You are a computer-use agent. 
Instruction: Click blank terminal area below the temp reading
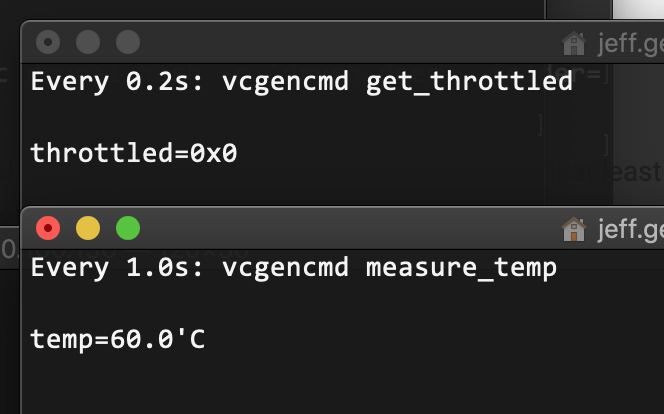pos(300,385)
